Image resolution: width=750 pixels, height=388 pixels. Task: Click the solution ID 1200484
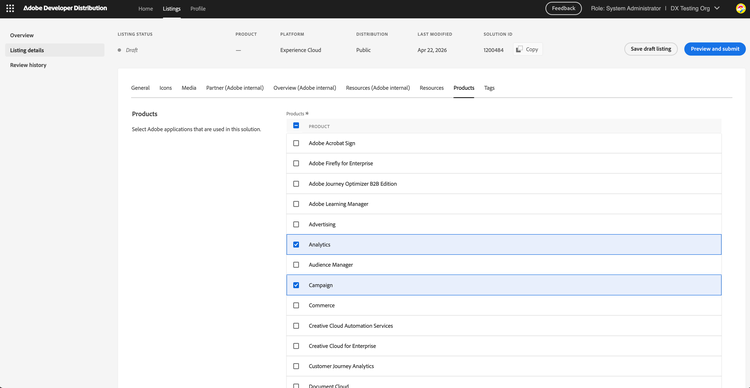(493, 50)
